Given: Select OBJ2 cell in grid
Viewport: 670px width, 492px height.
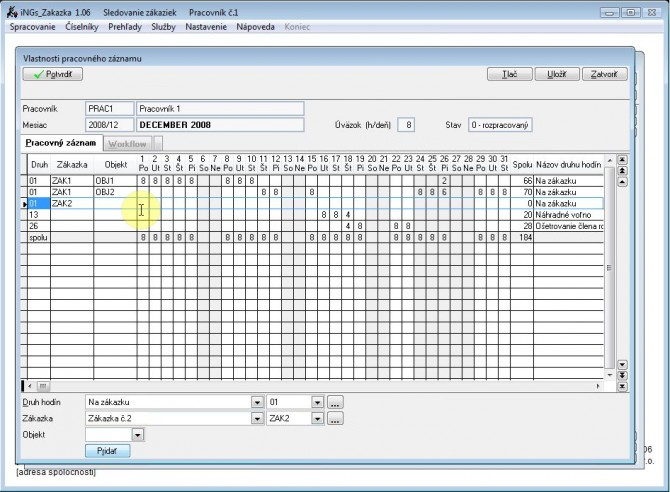Looking at the screenshot, I should pyautogui.click(x=115, y=192).
